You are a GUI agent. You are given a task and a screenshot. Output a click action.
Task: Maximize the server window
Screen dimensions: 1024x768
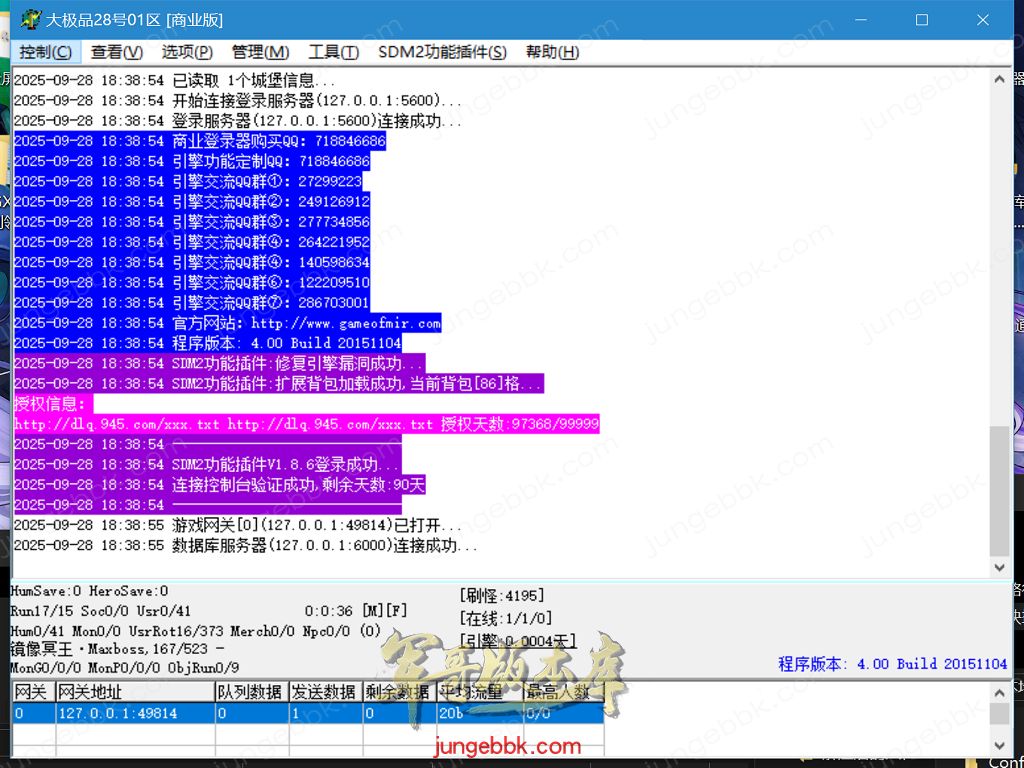coord(922,20)
